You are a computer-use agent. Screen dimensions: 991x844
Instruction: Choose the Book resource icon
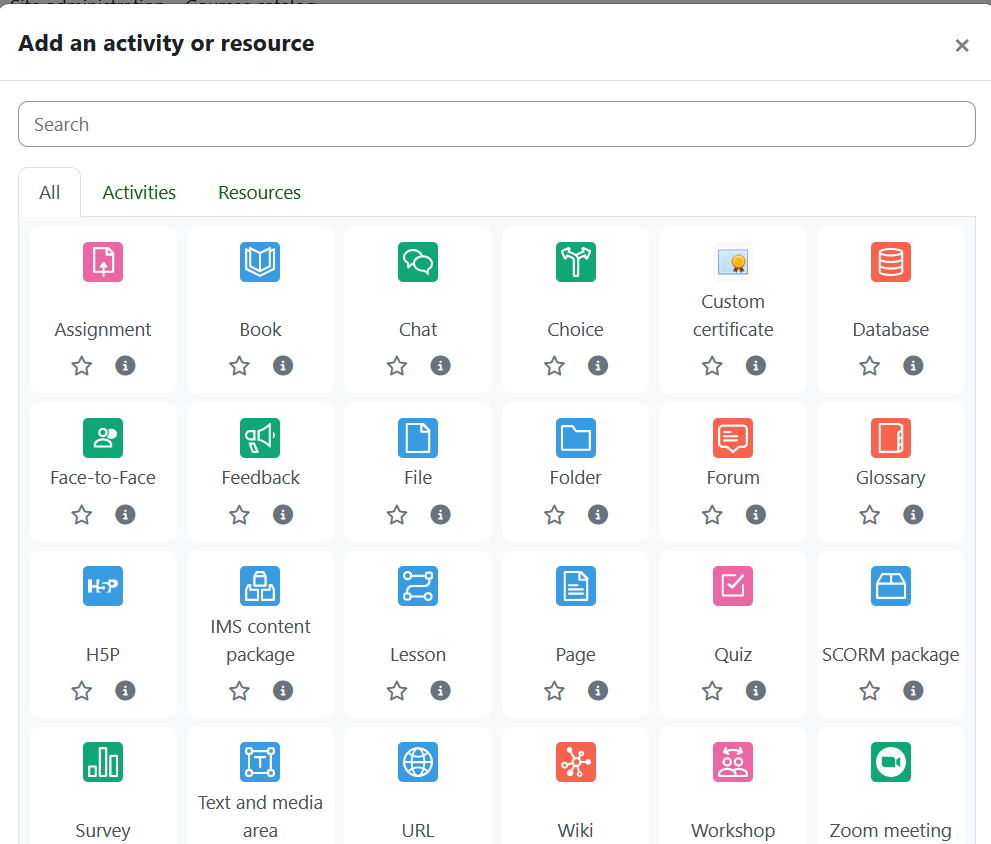tap(260, 262)
